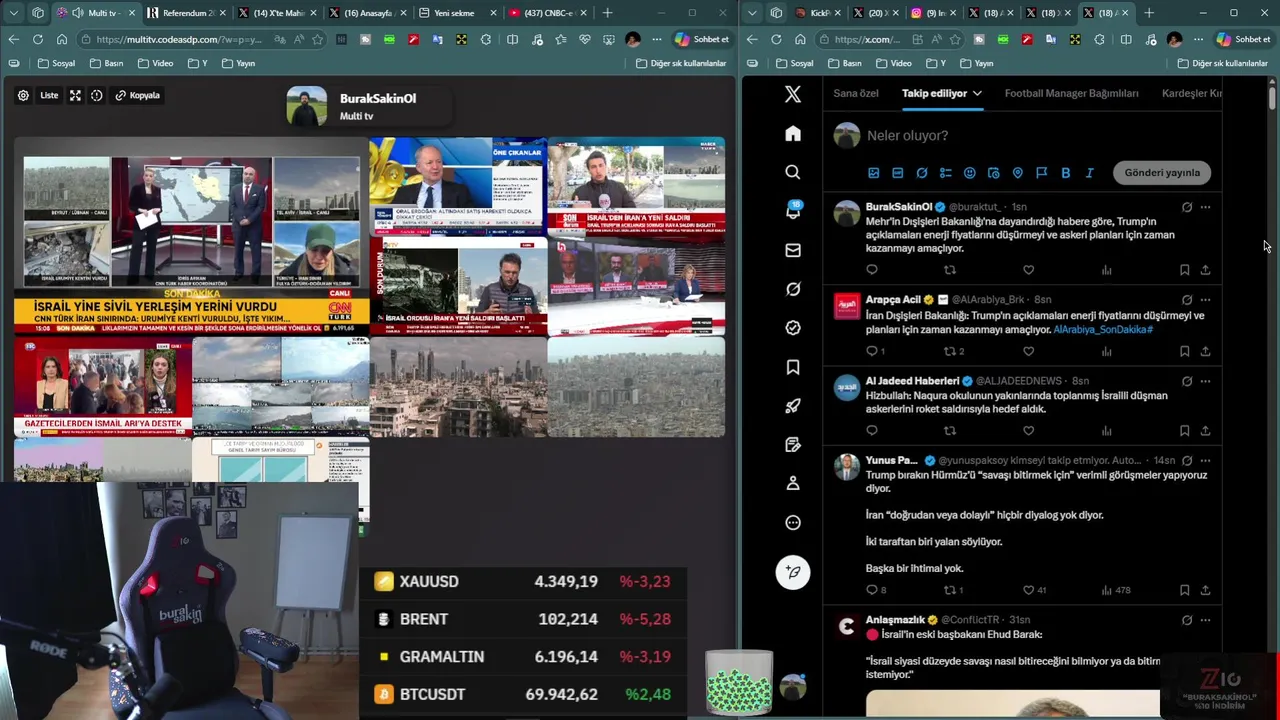Click Gönderi yayınla post button
This screenshot has width=1280, height=720.
1162,172
